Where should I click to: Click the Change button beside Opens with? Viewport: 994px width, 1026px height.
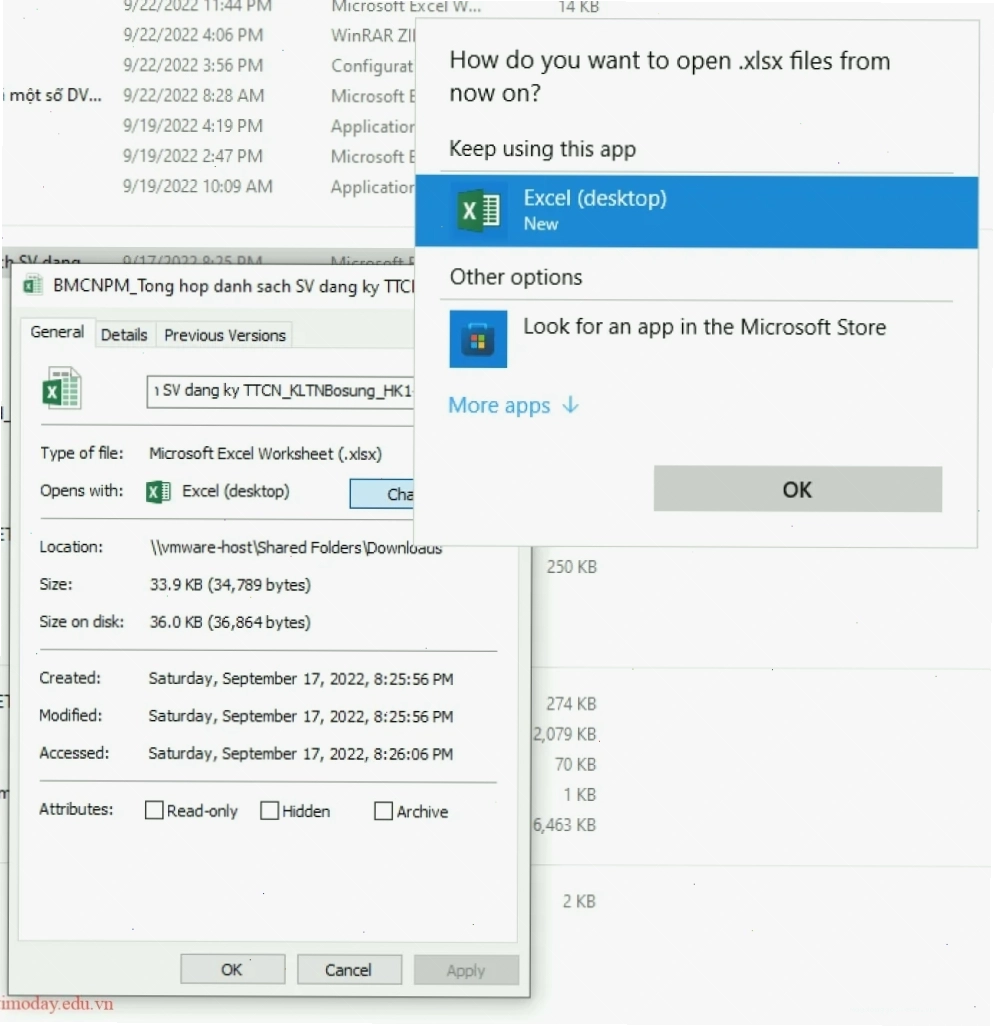382,494
